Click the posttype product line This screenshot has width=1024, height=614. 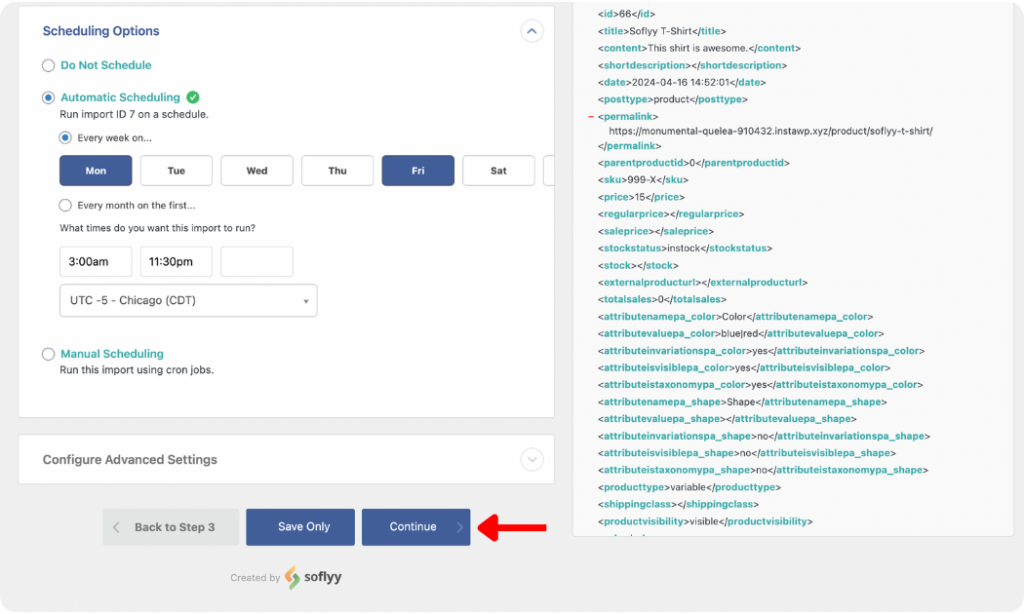tap(673, 99)
